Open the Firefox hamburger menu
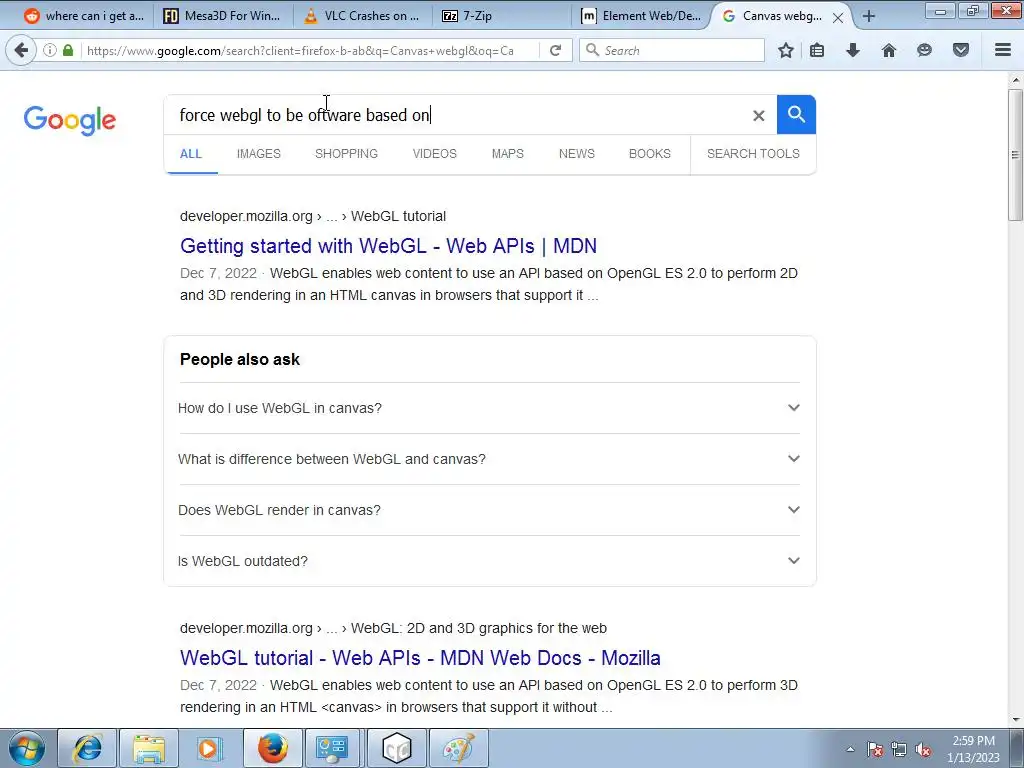This screenshot has width=1024, height=768. 1003,50
